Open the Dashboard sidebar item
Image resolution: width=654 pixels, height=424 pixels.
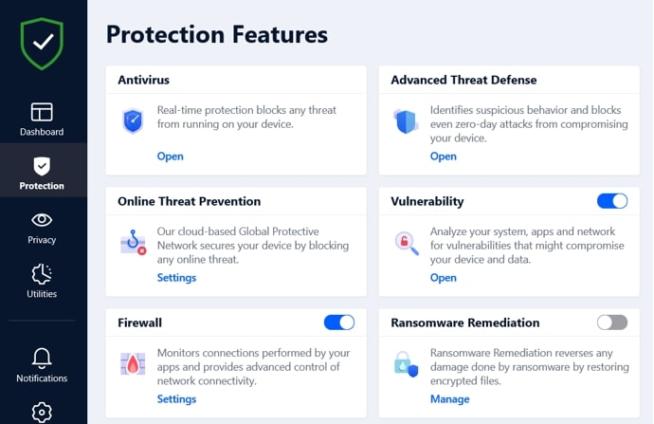tap(42, 119)
